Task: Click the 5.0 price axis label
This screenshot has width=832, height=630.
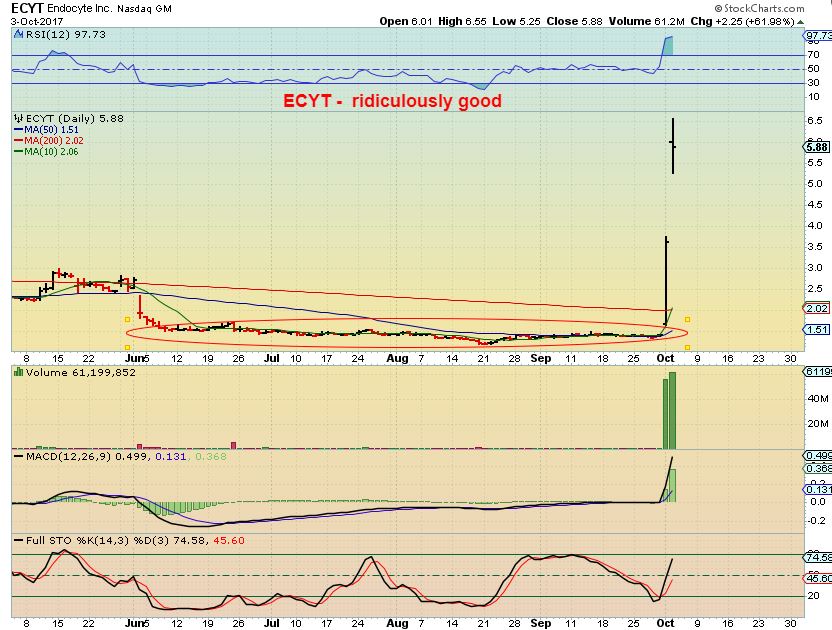Action: coord(815,184)
